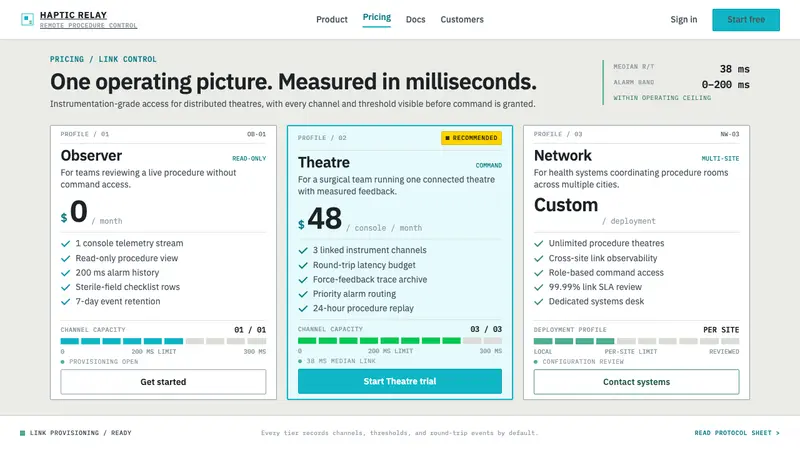Click the Theatre channel capacity green bar

[399, 341]
